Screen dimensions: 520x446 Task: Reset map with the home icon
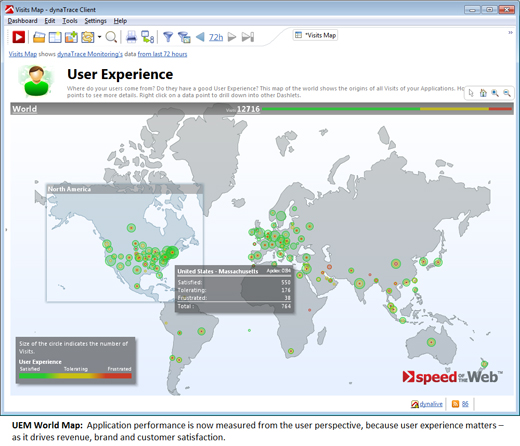point(483,93)
